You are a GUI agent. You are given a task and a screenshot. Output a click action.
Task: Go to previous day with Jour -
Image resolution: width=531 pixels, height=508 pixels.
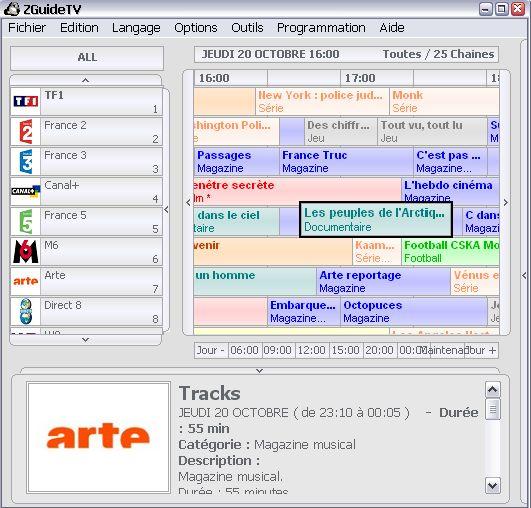coord(211,350)
